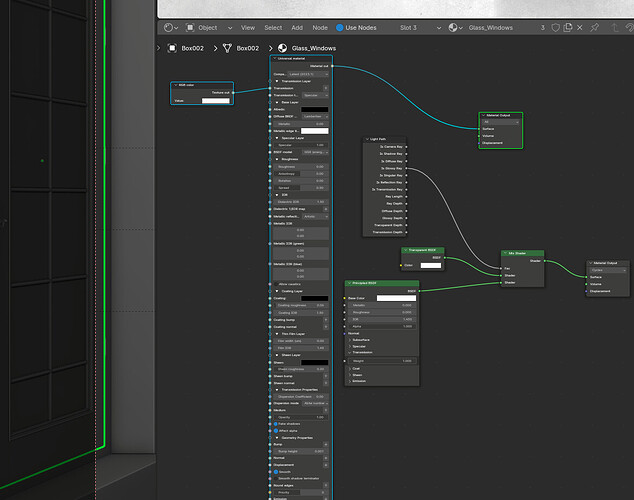Click the Bump slot button

(325, 444)
